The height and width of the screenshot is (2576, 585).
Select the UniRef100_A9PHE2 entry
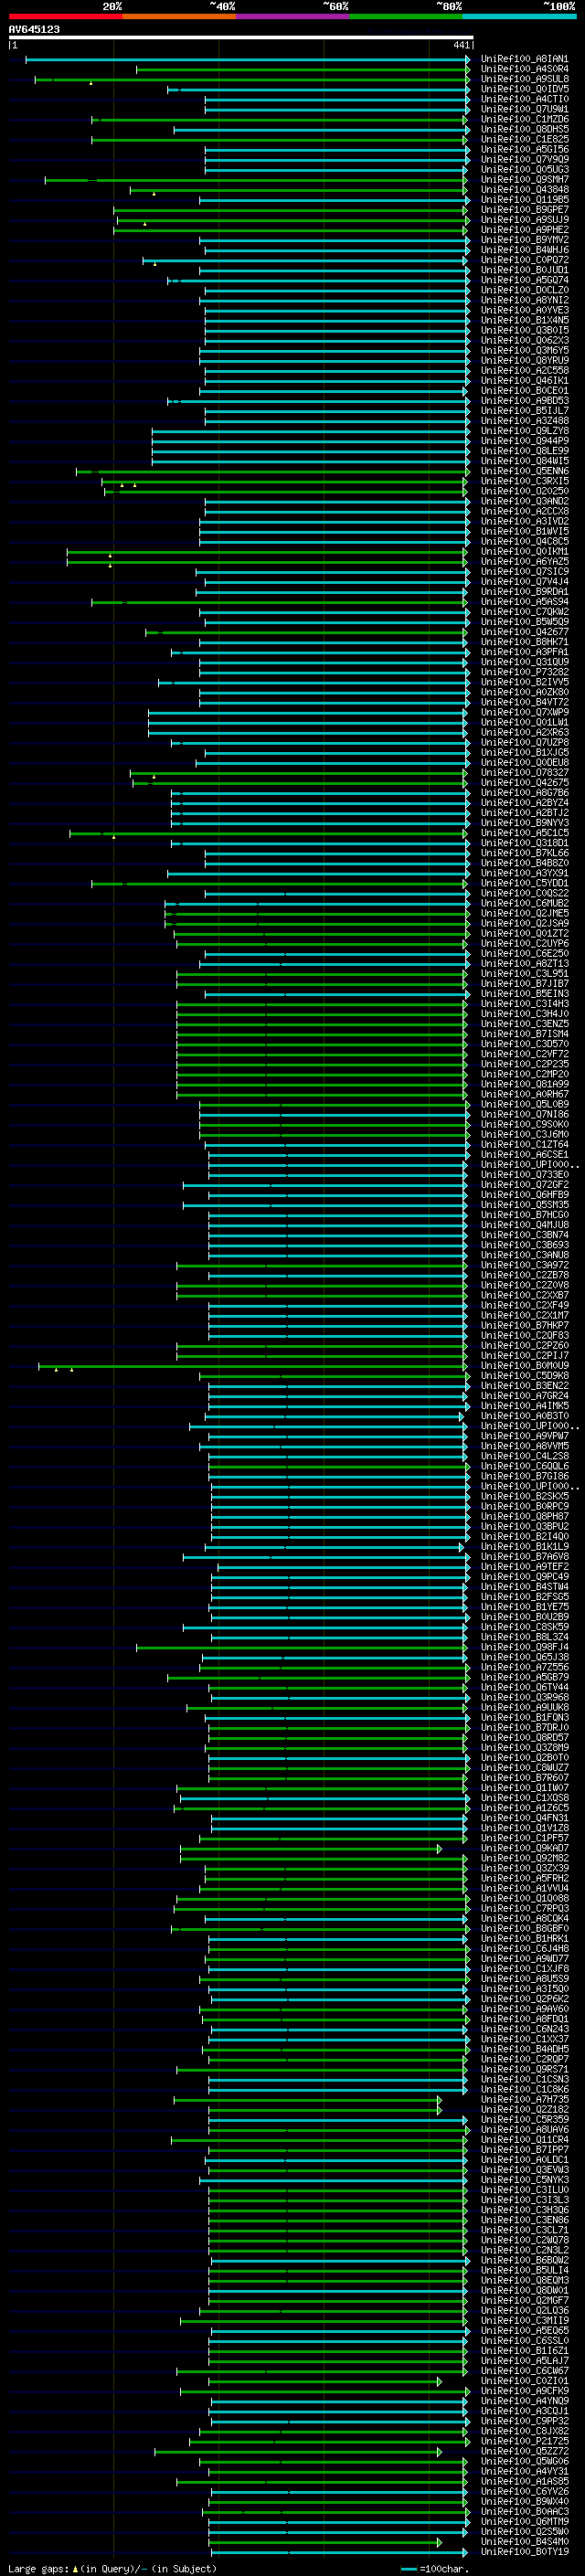click(x=524, y=230)
